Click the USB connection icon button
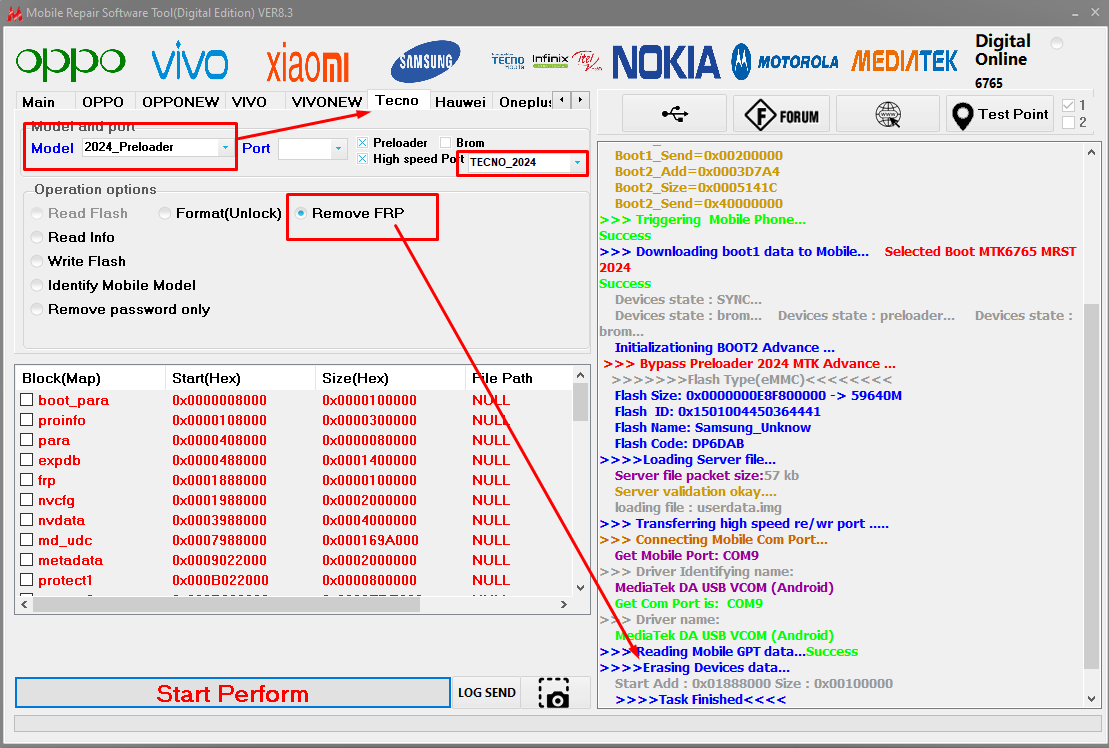Viewport: 1109px width, 748px height. tap(675, 114)
